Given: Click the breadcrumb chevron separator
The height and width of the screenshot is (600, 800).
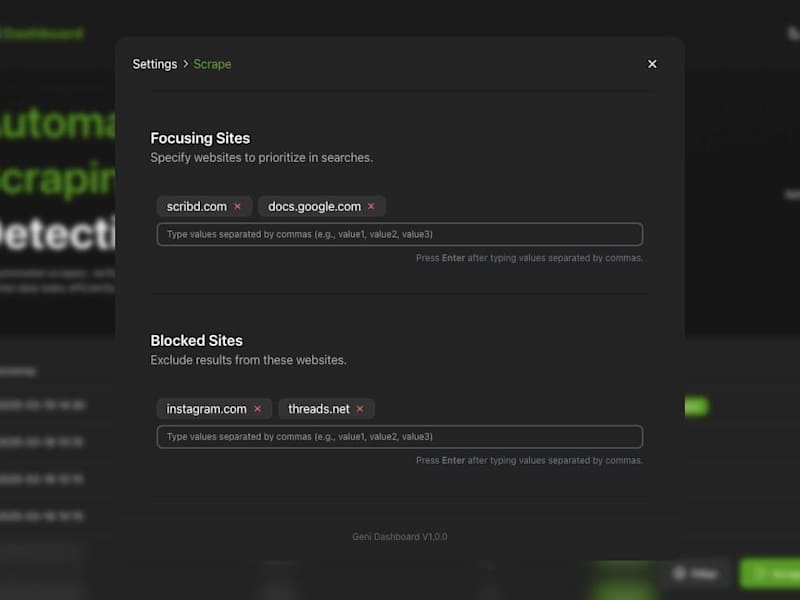Looking at the screenshot, I should 186,64.
